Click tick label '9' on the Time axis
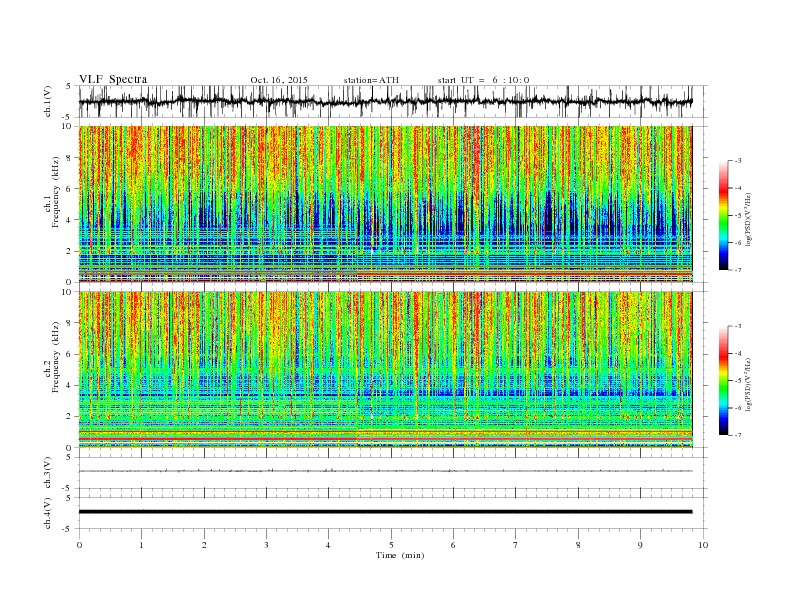This screenshot has width=792, height=612. (640, 545)
